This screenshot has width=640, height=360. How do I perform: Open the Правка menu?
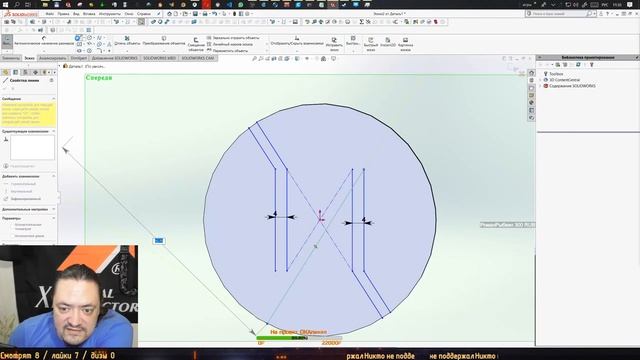tap(63, 14)
